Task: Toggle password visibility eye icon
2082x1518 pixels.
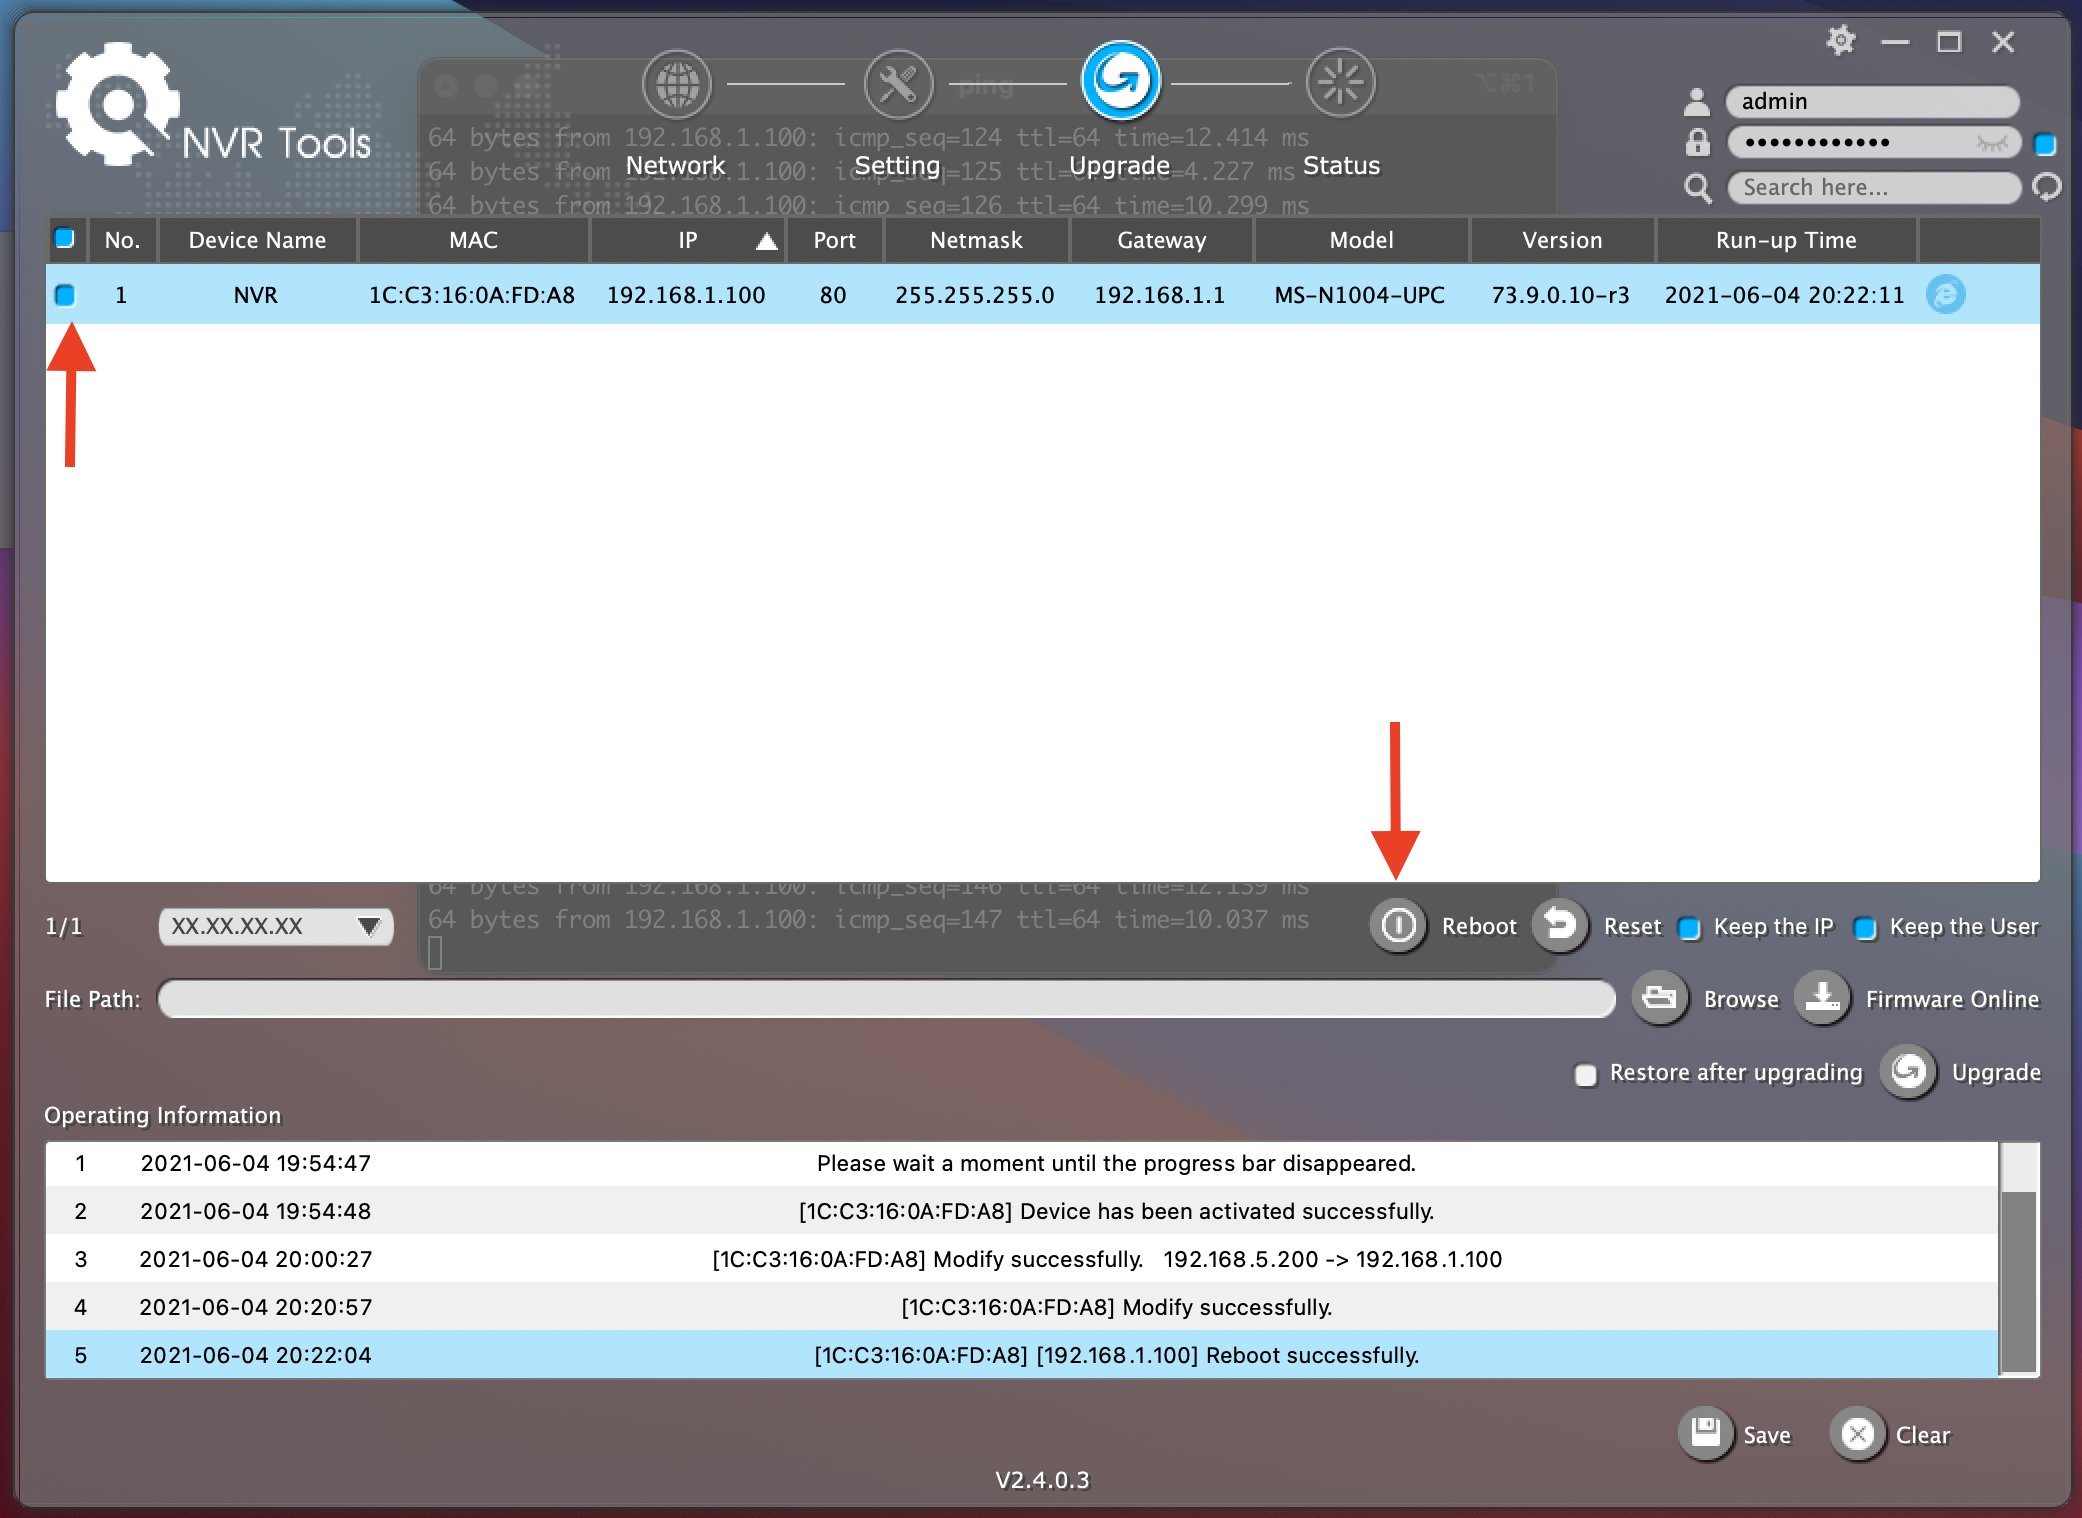Action: (x=1991, y=143)
